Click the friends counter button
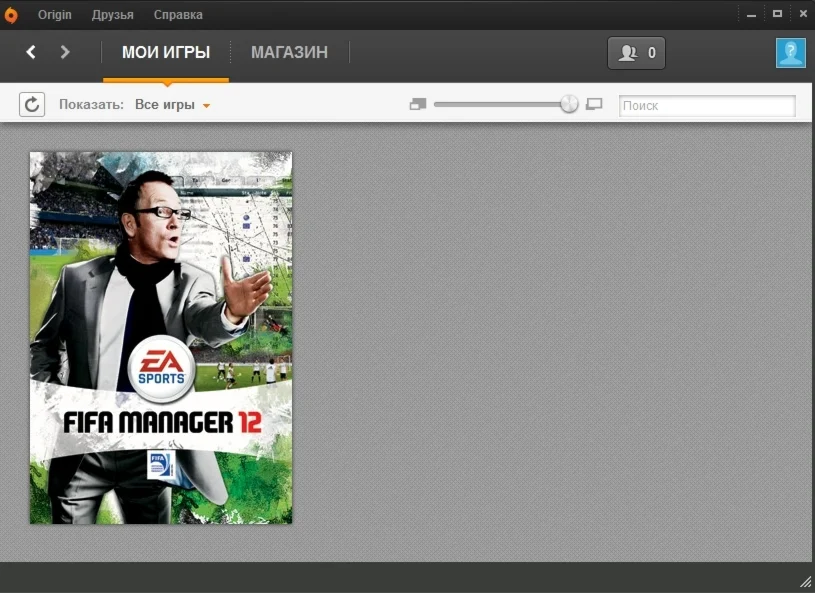This screenshot has height=593, width=815. pos(636,52)
